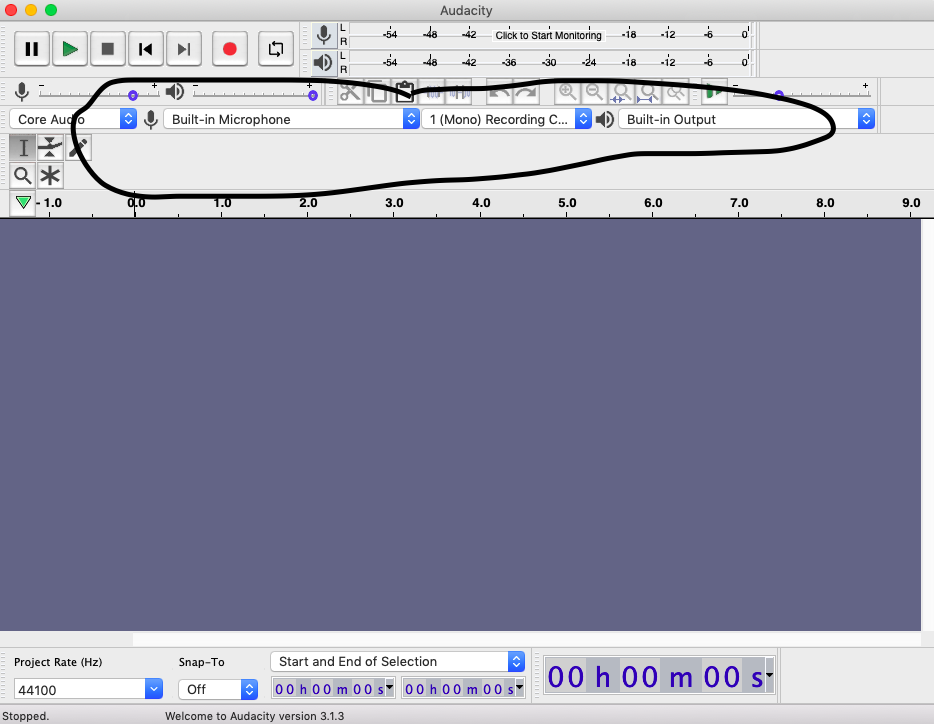Adjust the recording volume slider
Screen dimensions: 934x724
[x=99, y=92]
